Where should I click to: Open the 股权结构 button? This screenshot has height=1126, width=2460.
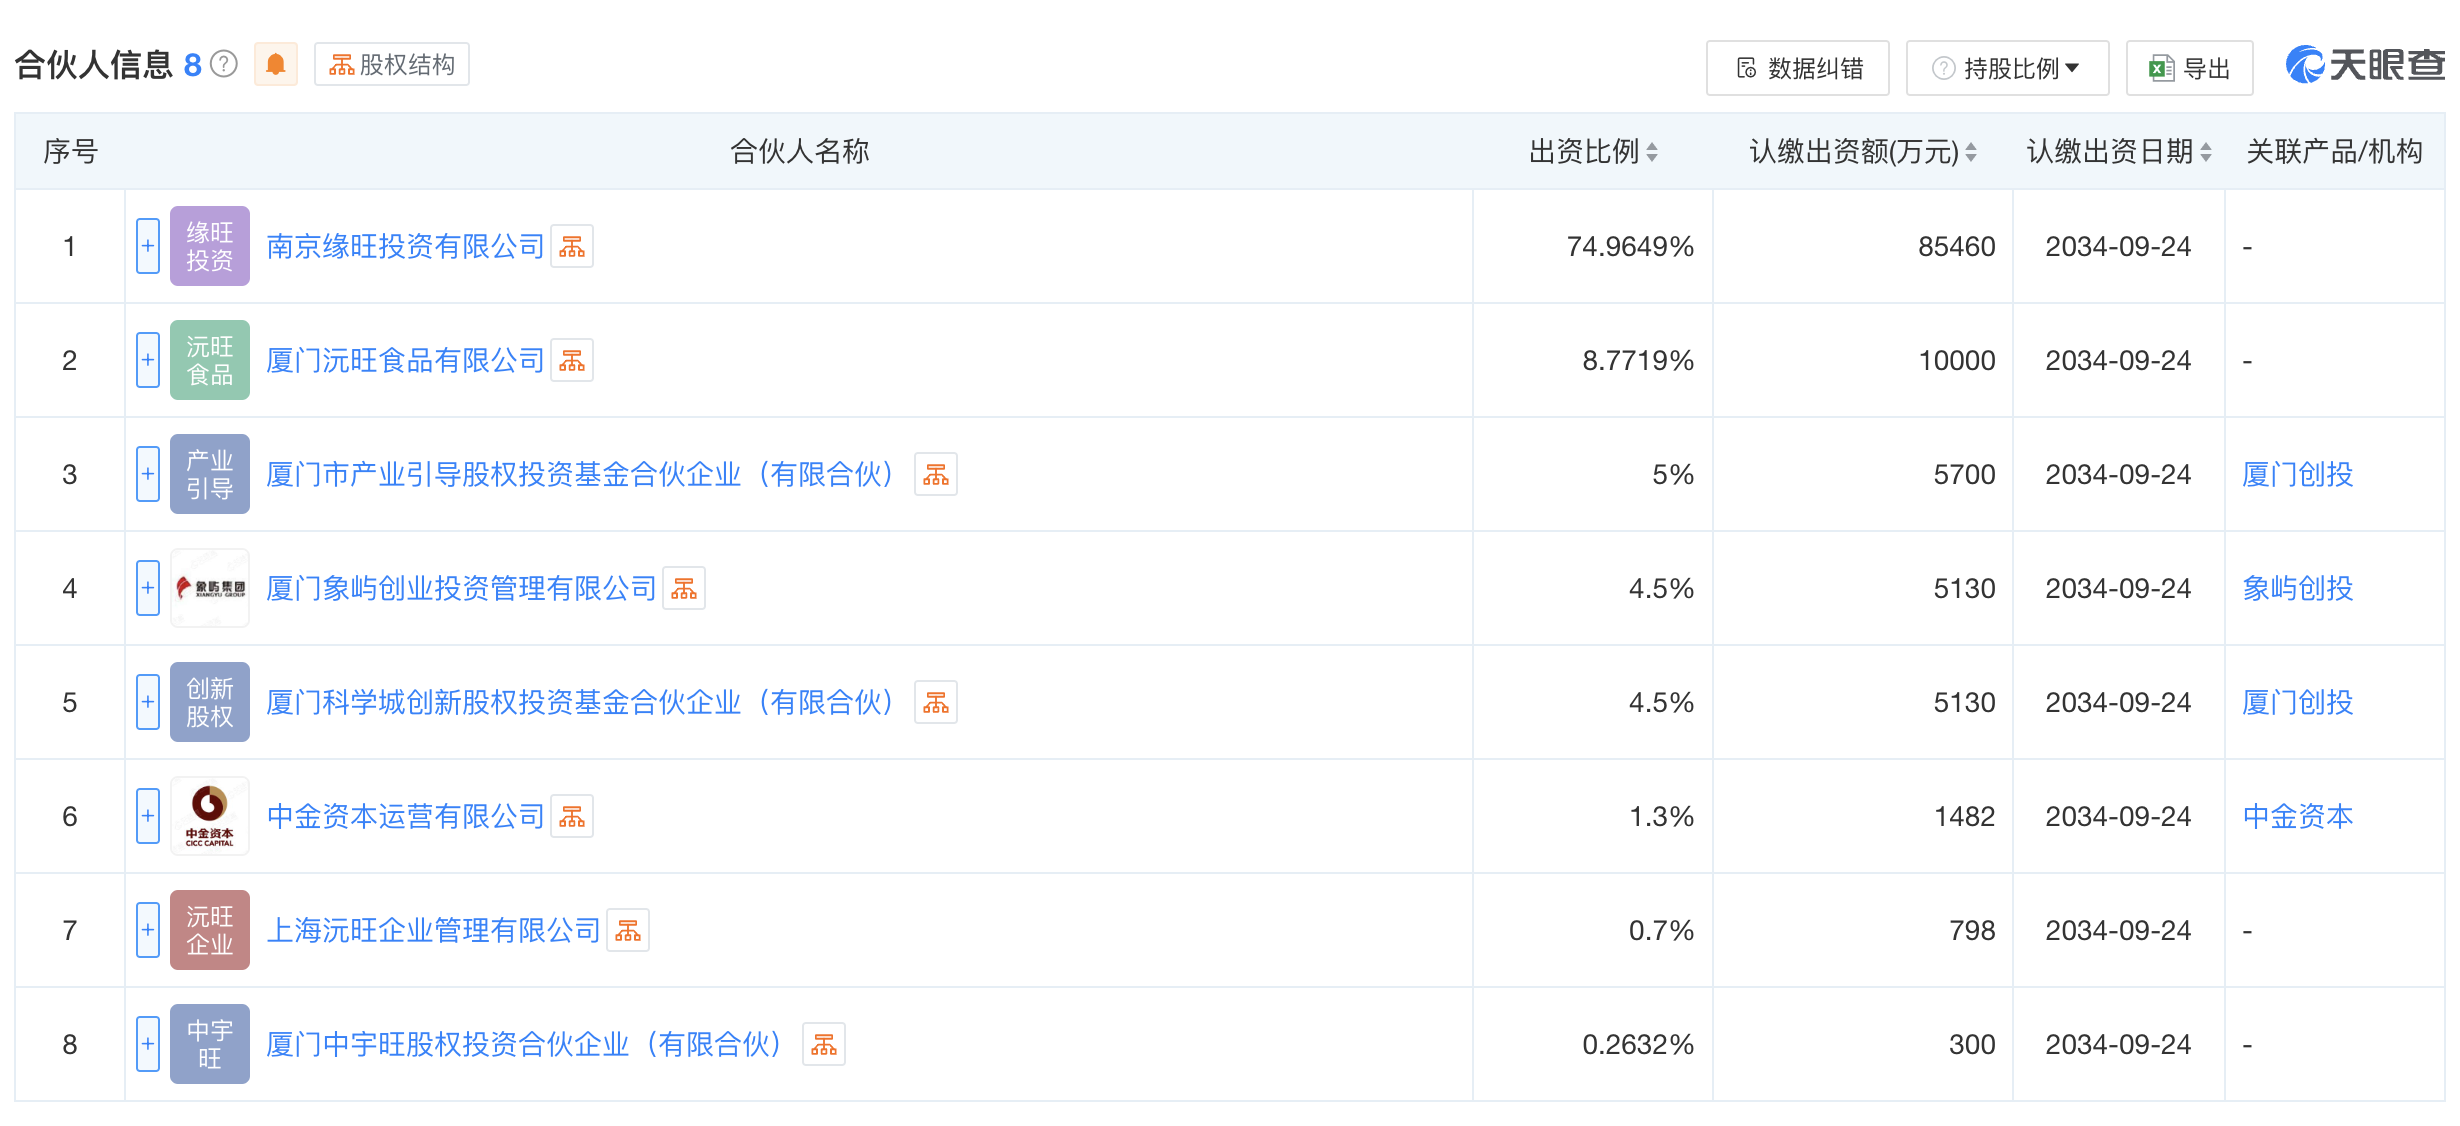[x=392, y=65]
